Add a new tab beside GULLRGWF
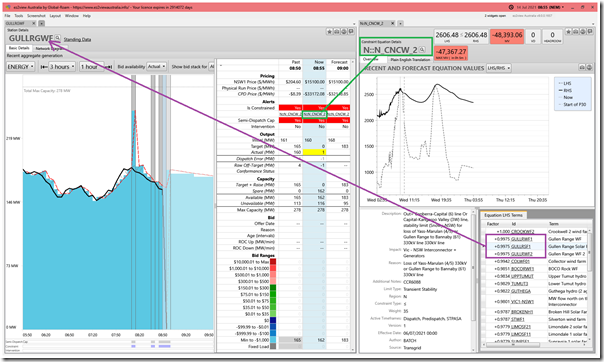Screen dimensions: 604x362 click(41, 23)
